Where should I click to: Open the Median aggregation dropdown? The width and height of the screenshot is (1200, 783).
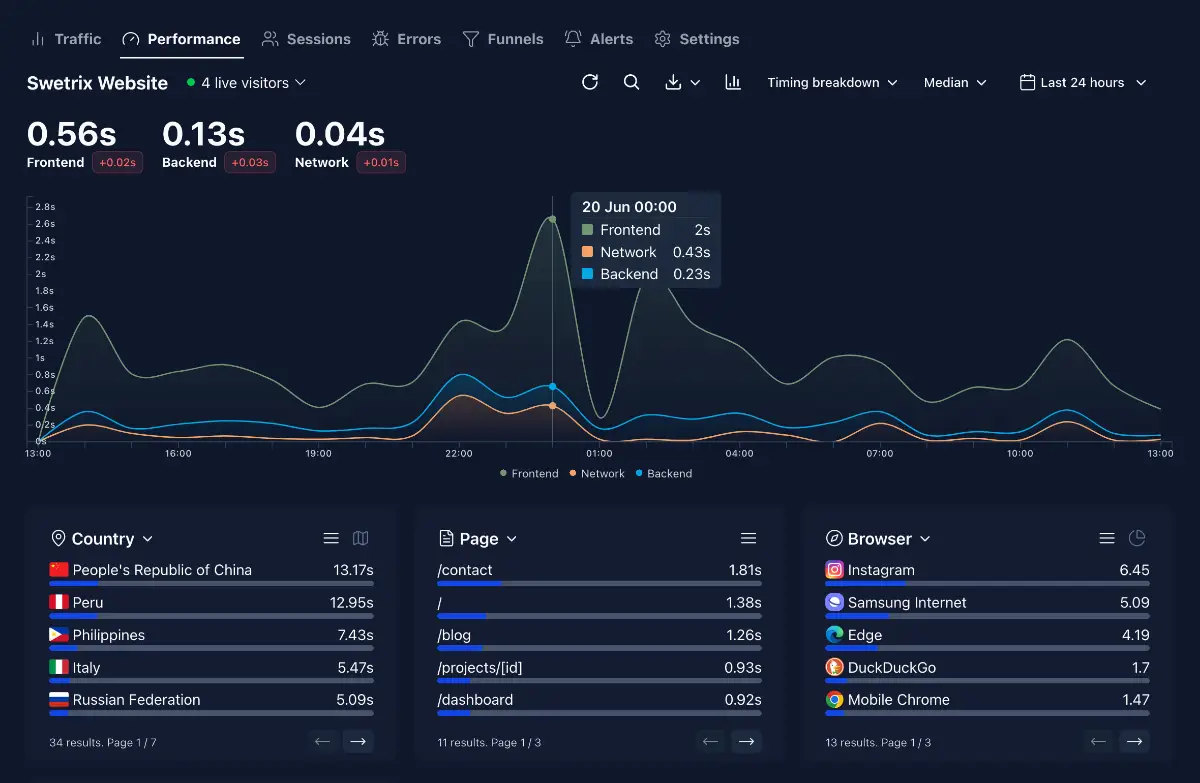tap(955, 82)
